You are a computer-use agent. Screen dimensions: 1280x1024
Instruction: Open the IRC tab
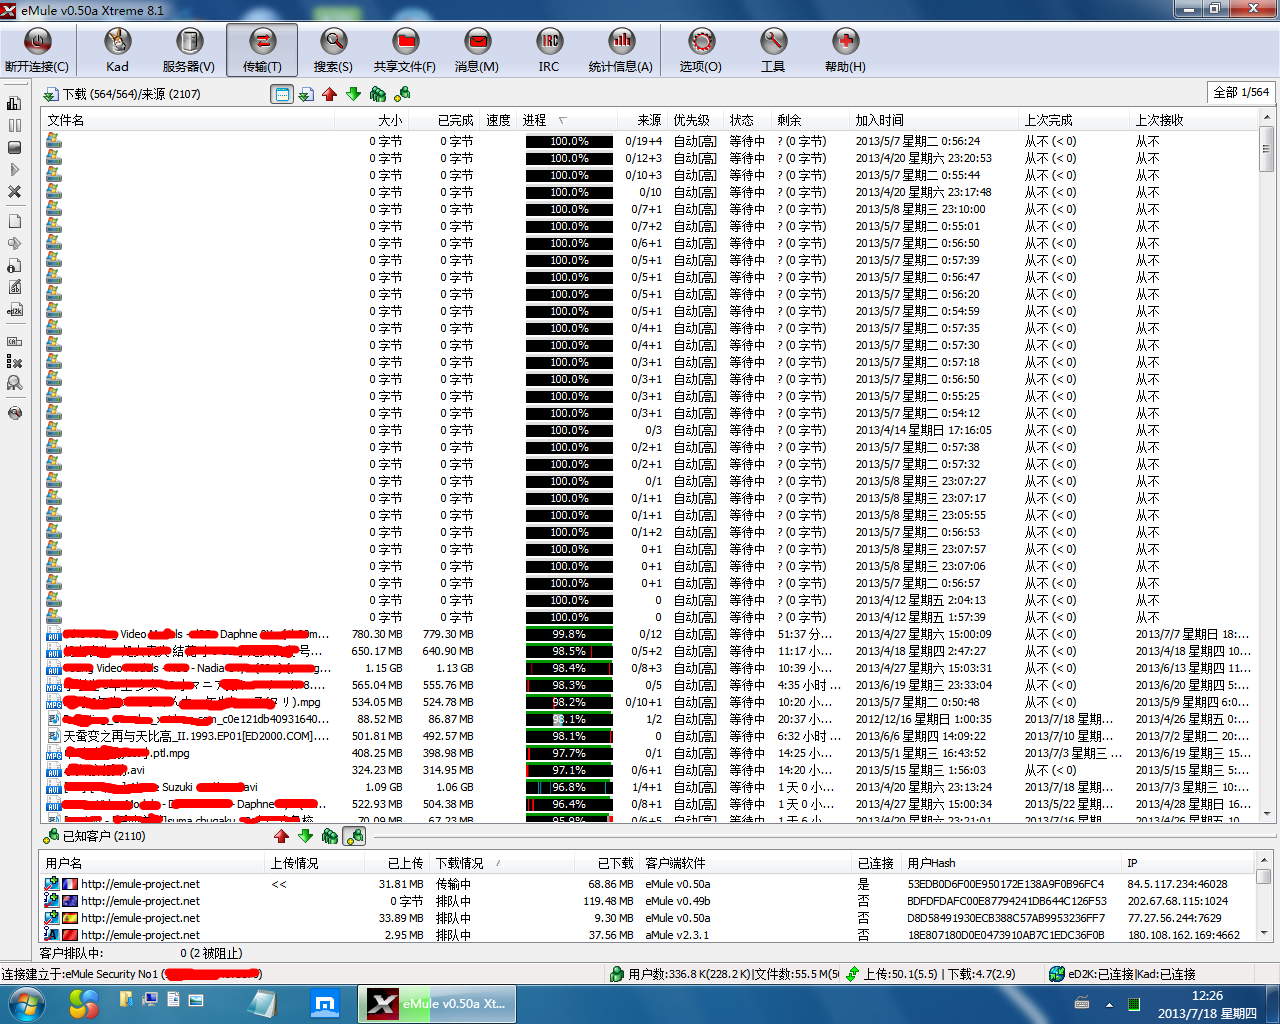click(x=549, y=50)
